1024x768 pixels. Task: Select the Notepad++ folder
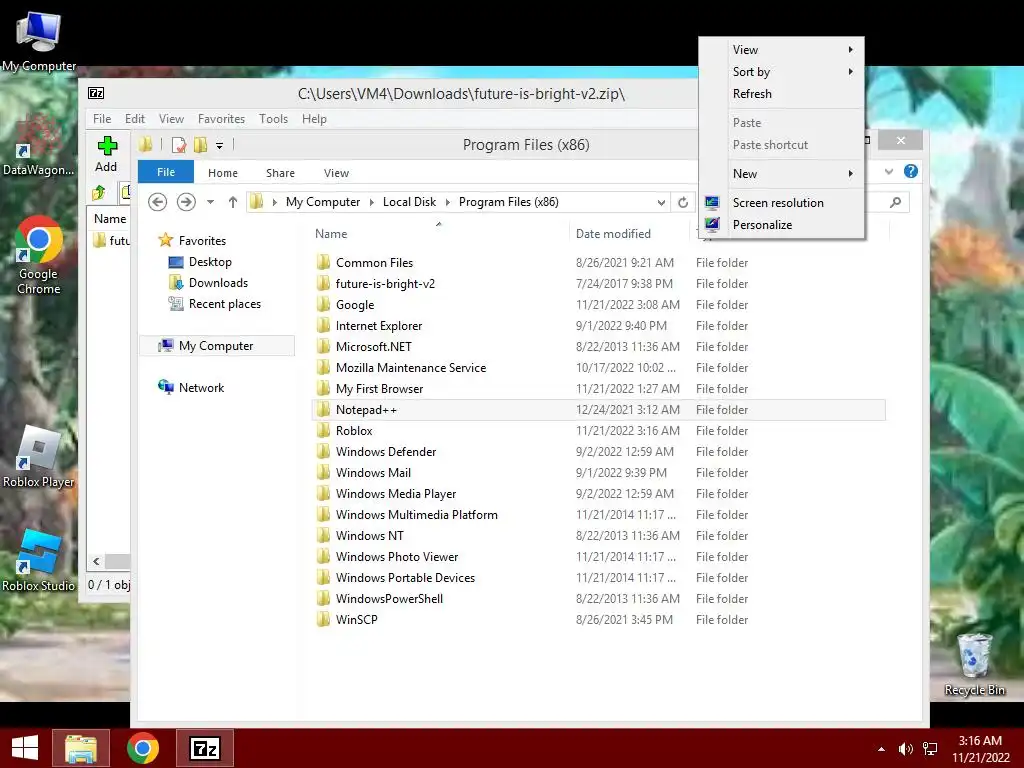tap(598, 409)
